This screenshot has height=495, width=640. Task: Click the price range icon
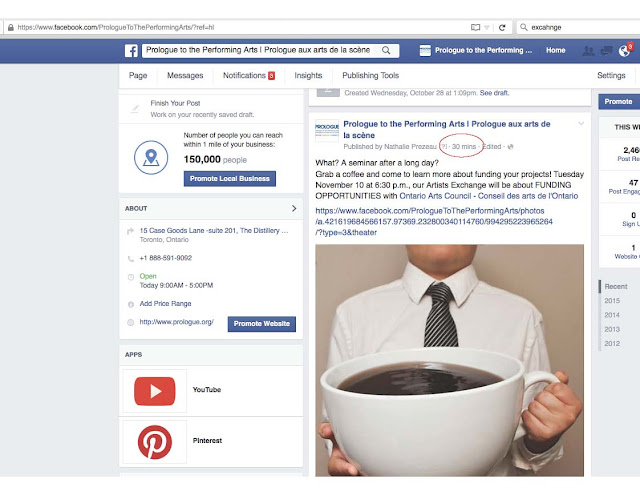tap(131, 304)
